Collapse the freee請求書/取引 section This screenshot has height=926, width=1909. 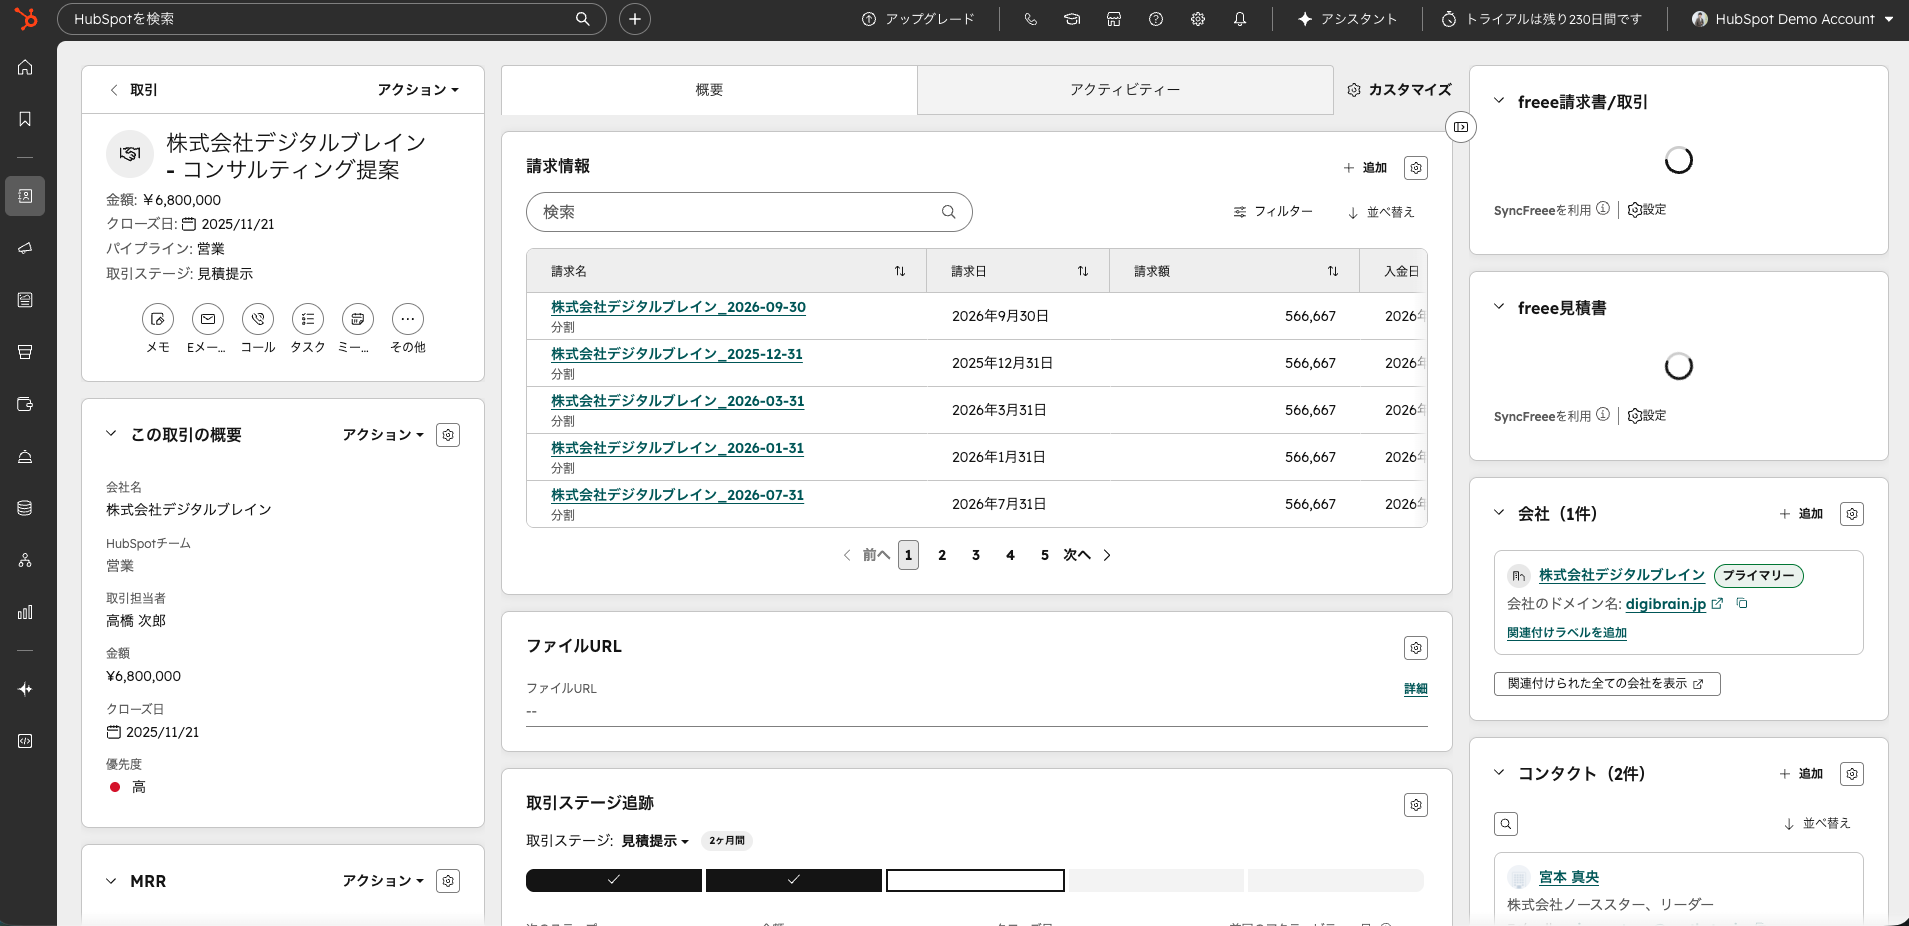click(1499, 101)
